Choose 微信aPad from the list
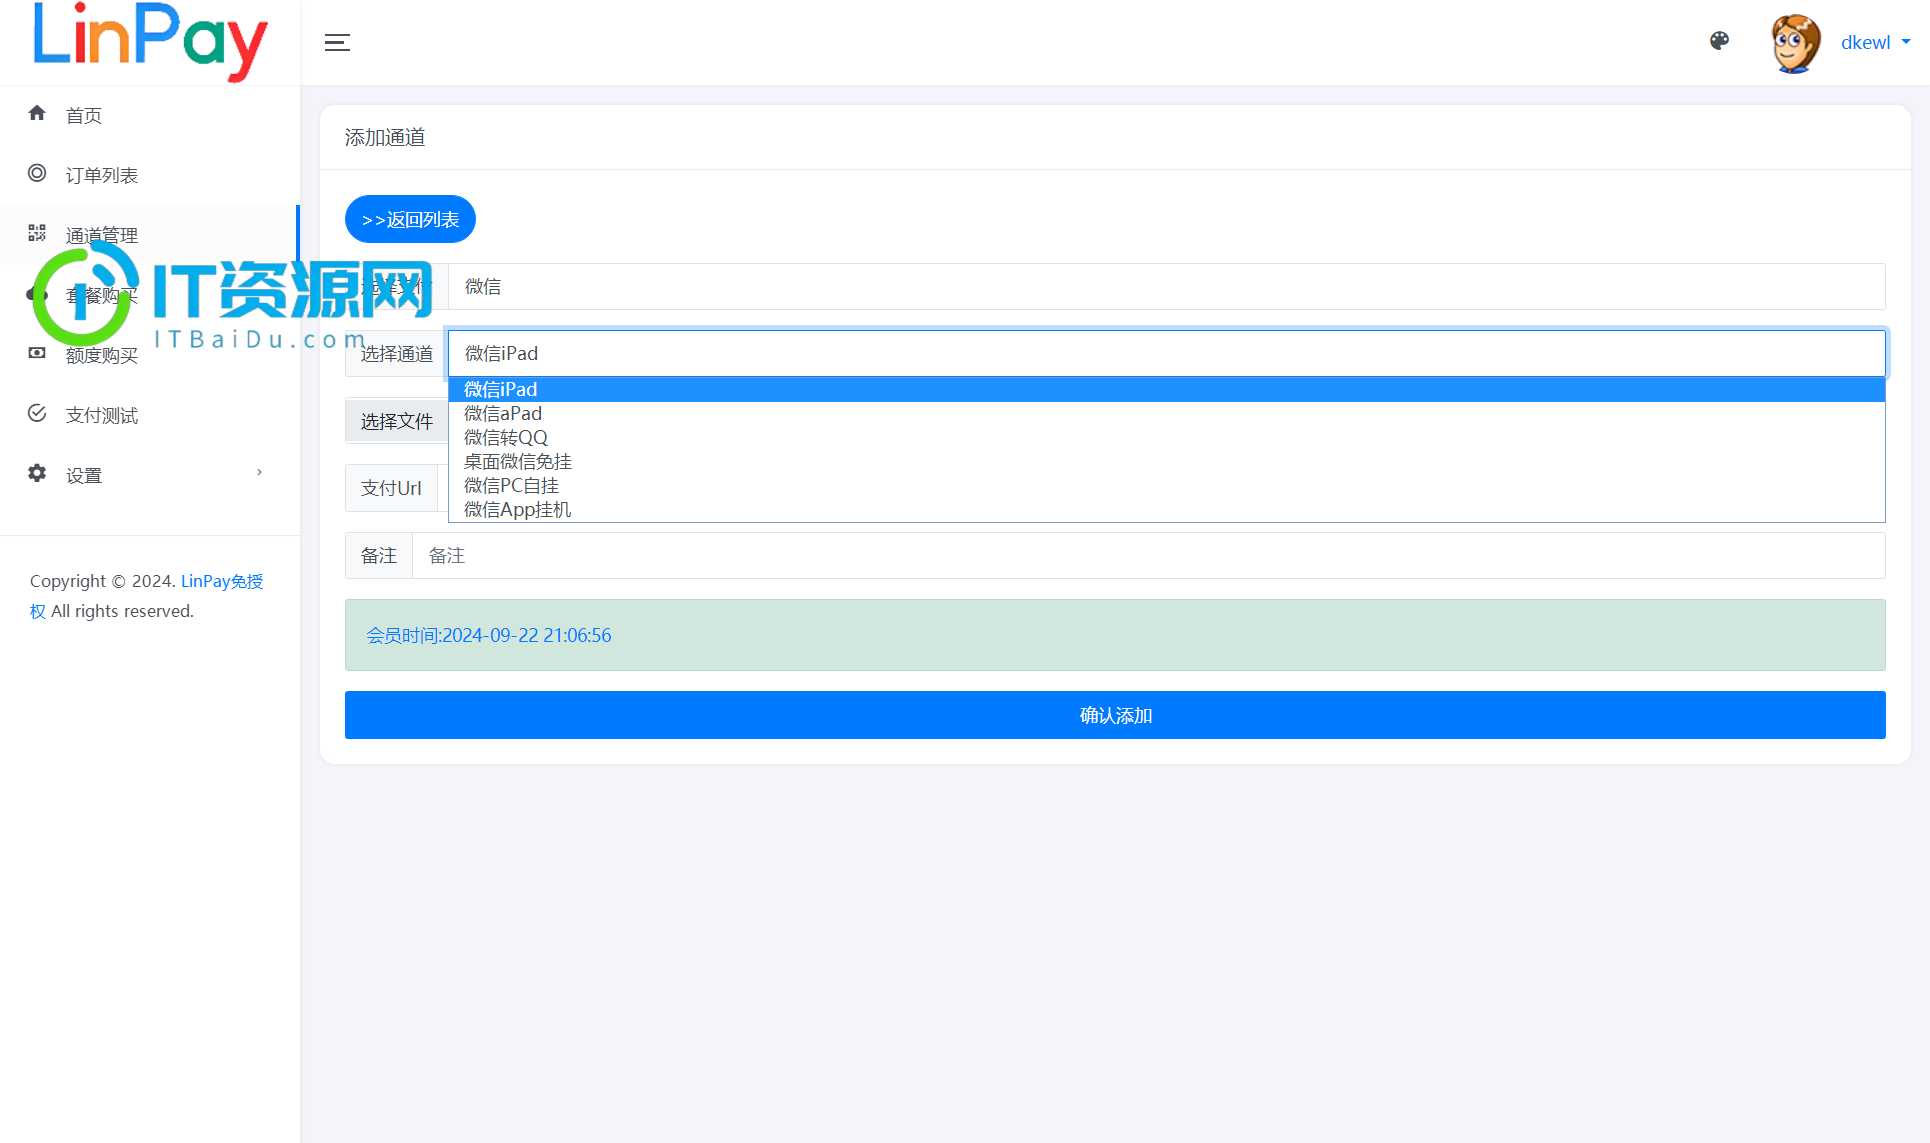The width and height of the screenshot is (1930, 1143). pos(1166,413)
